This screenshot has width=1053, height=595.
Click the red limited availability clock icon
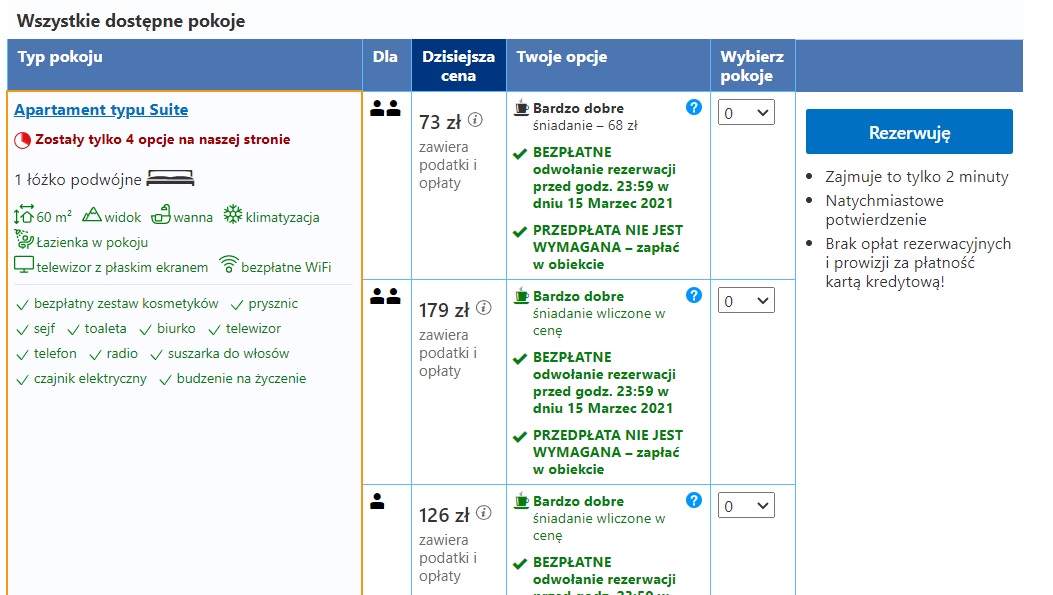23,140
